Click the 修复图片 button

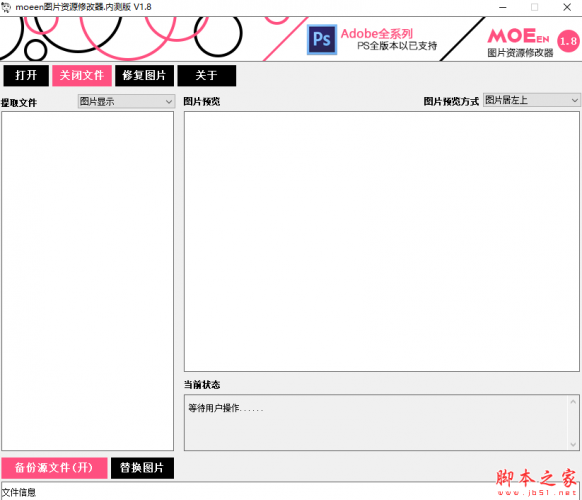144,76
